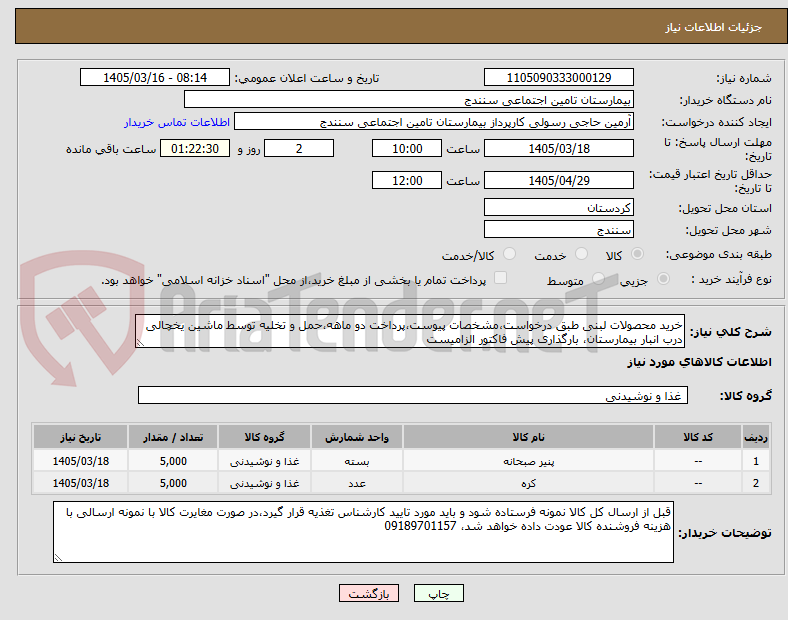
Task: Click the response deadline time 10:00 field
Action: pyautogui.click(x=407, y=149)
